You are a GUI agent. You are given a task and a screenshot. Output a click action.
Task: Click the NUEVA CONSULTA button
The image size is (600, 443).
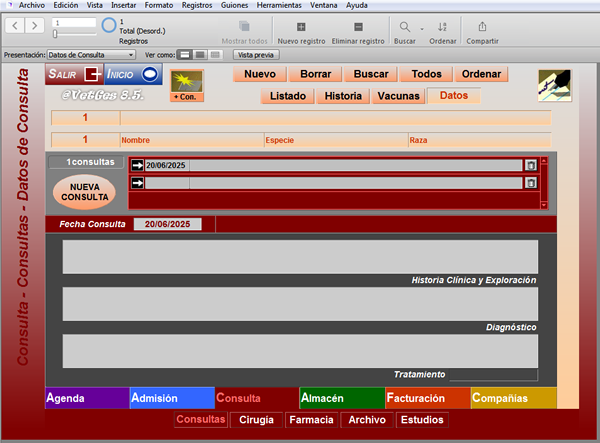pos(85,192)
